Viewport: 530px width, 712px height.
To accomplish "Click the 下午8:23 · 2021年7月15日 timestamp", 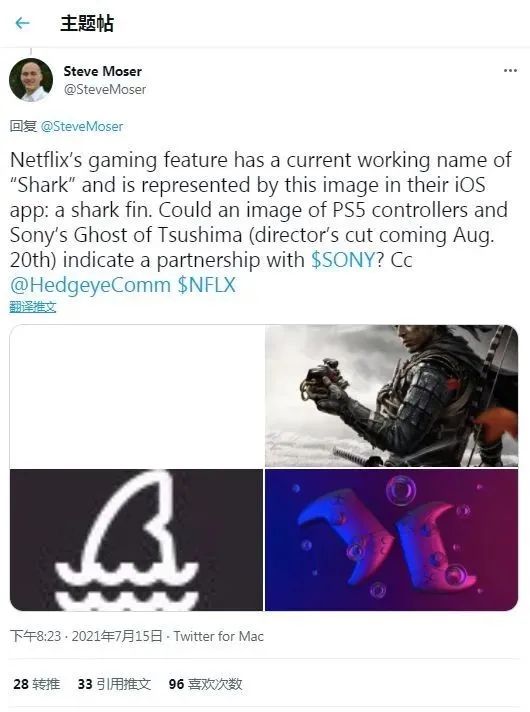I will pyautogui.click(x=86, y=636).
